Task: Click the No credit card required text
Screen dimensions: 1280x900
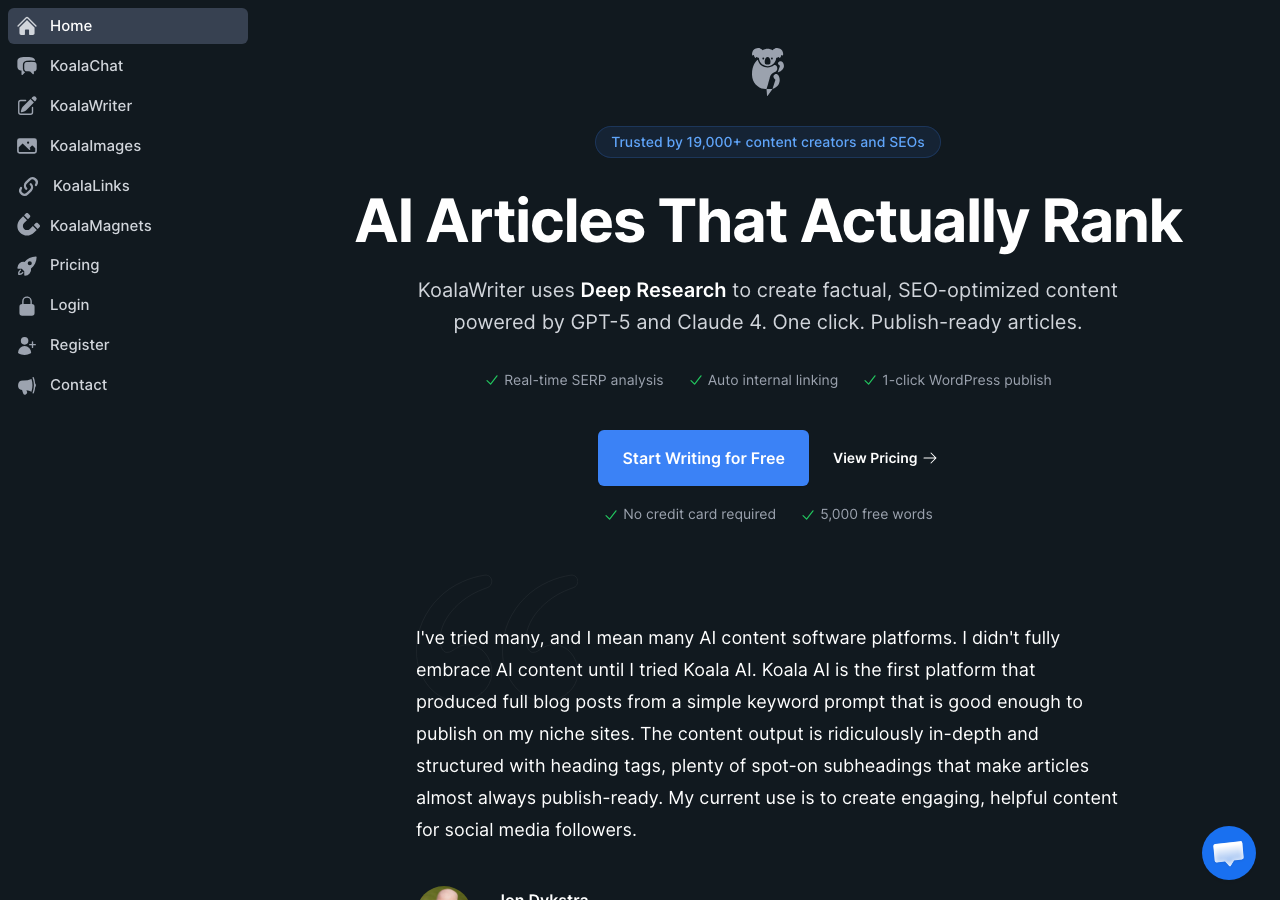Action: [x=699, y=514]
